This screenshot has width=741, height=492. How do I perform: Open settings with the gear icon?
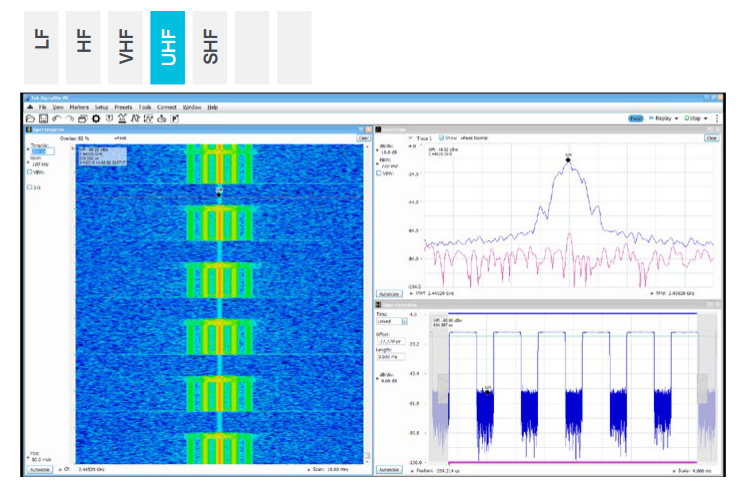tap(96, 118)
